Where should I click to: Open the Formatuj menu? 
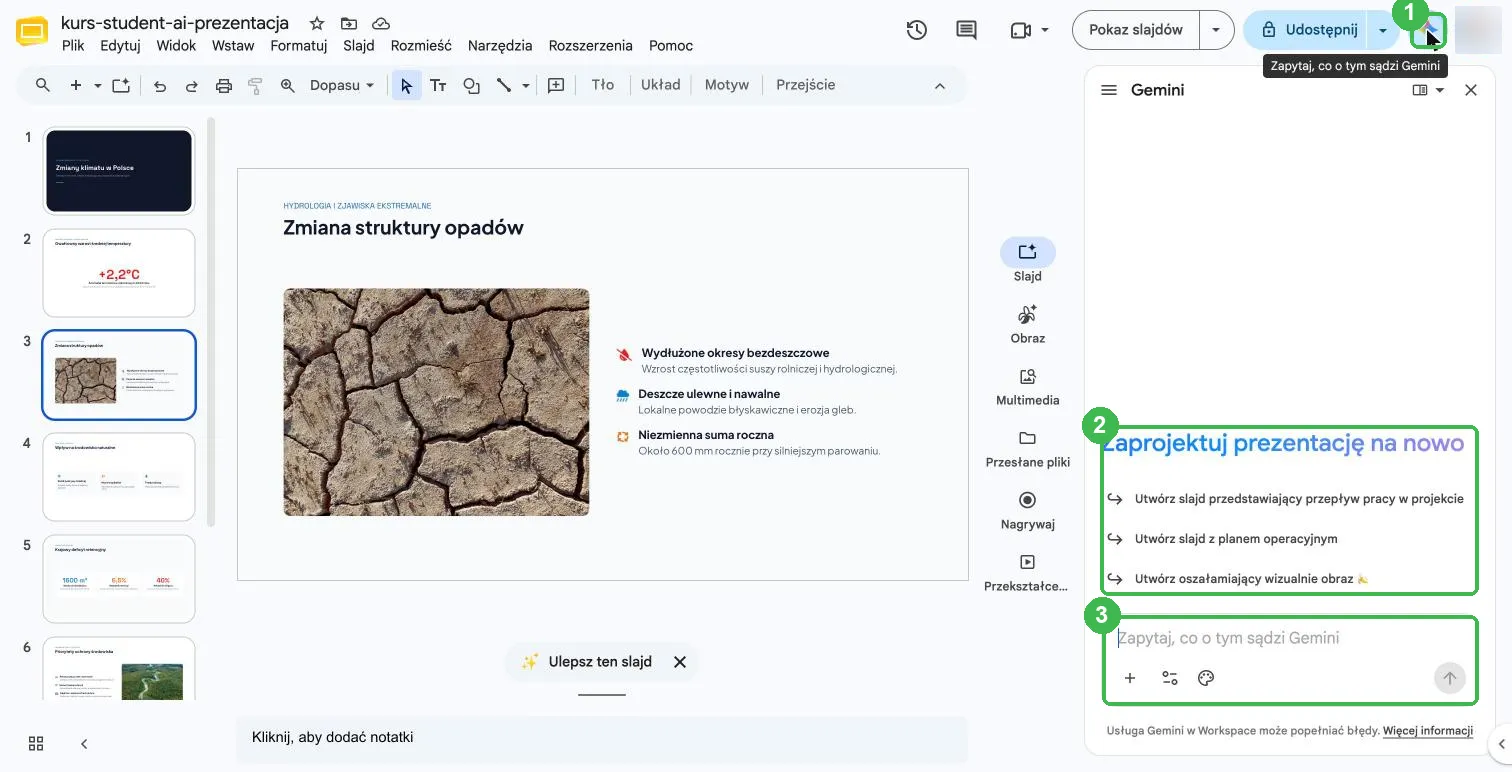299,45
